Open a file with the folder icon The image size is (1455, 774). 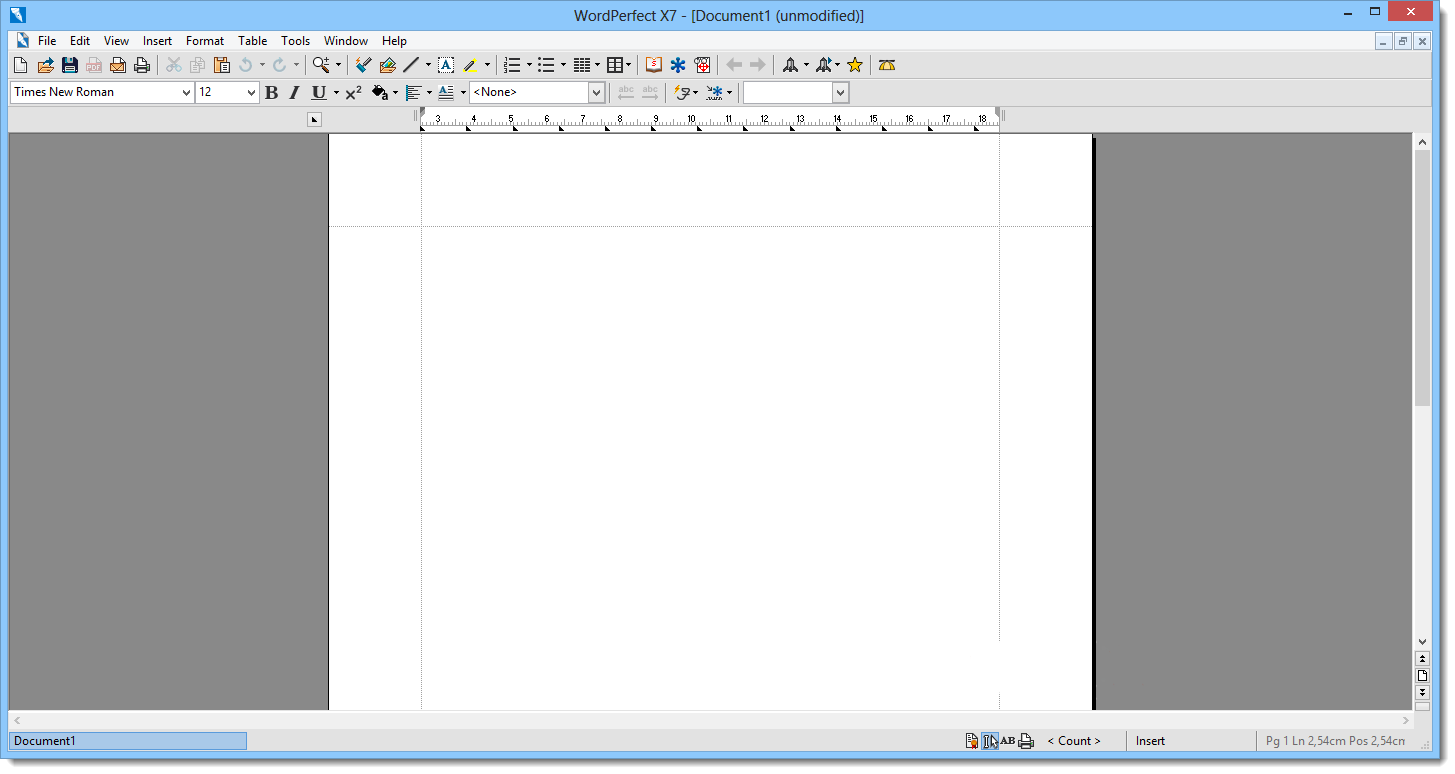pos(45,65)
